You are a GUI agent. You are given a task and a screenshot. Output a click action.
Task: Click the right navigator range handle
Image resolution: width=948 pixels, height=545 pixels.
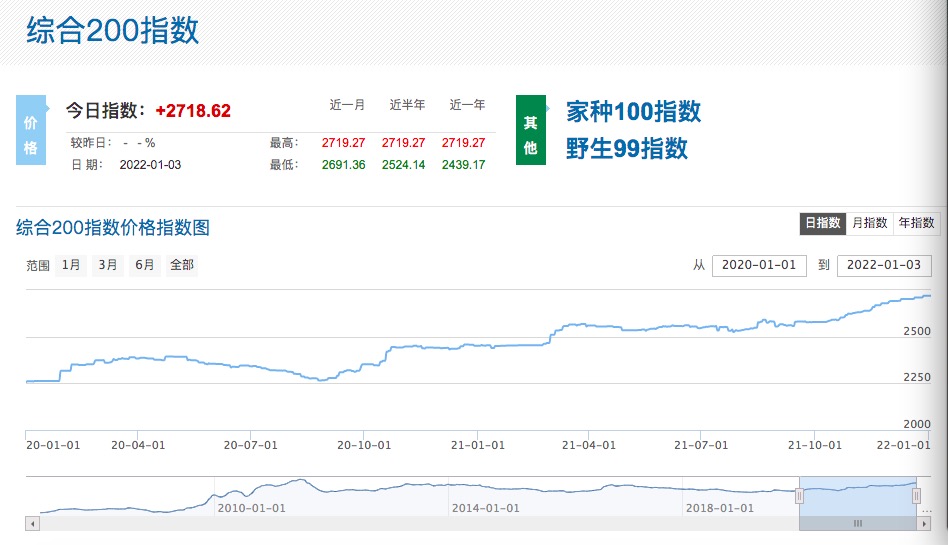(916, 496)
